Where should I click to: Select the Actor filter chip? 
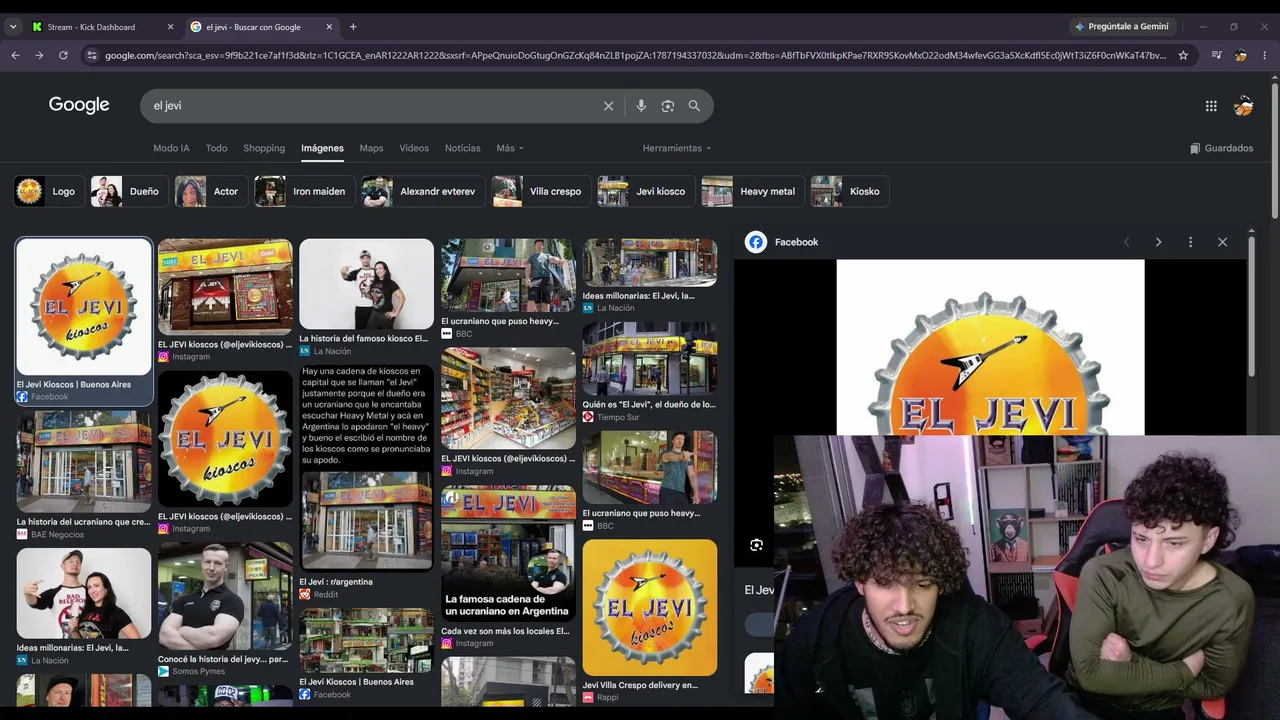tap(209, 191)
